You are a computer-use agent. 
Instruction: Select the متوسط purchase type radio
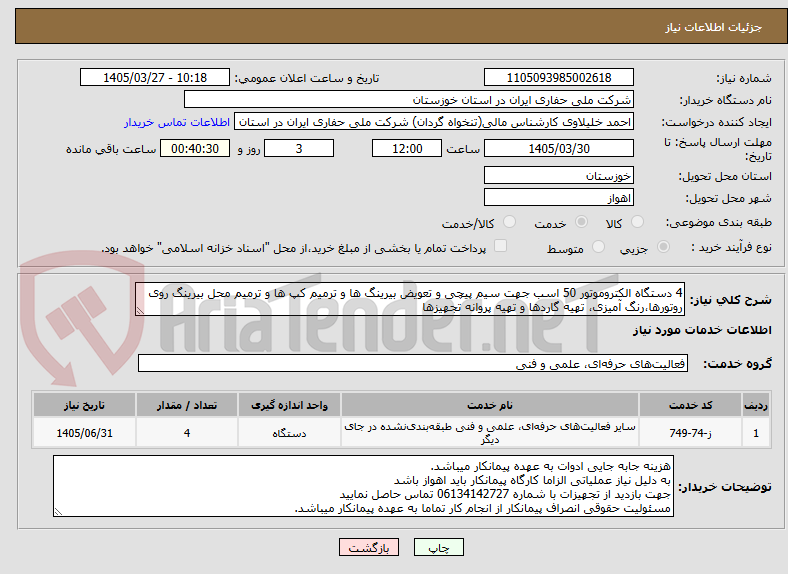coord(598,246)
